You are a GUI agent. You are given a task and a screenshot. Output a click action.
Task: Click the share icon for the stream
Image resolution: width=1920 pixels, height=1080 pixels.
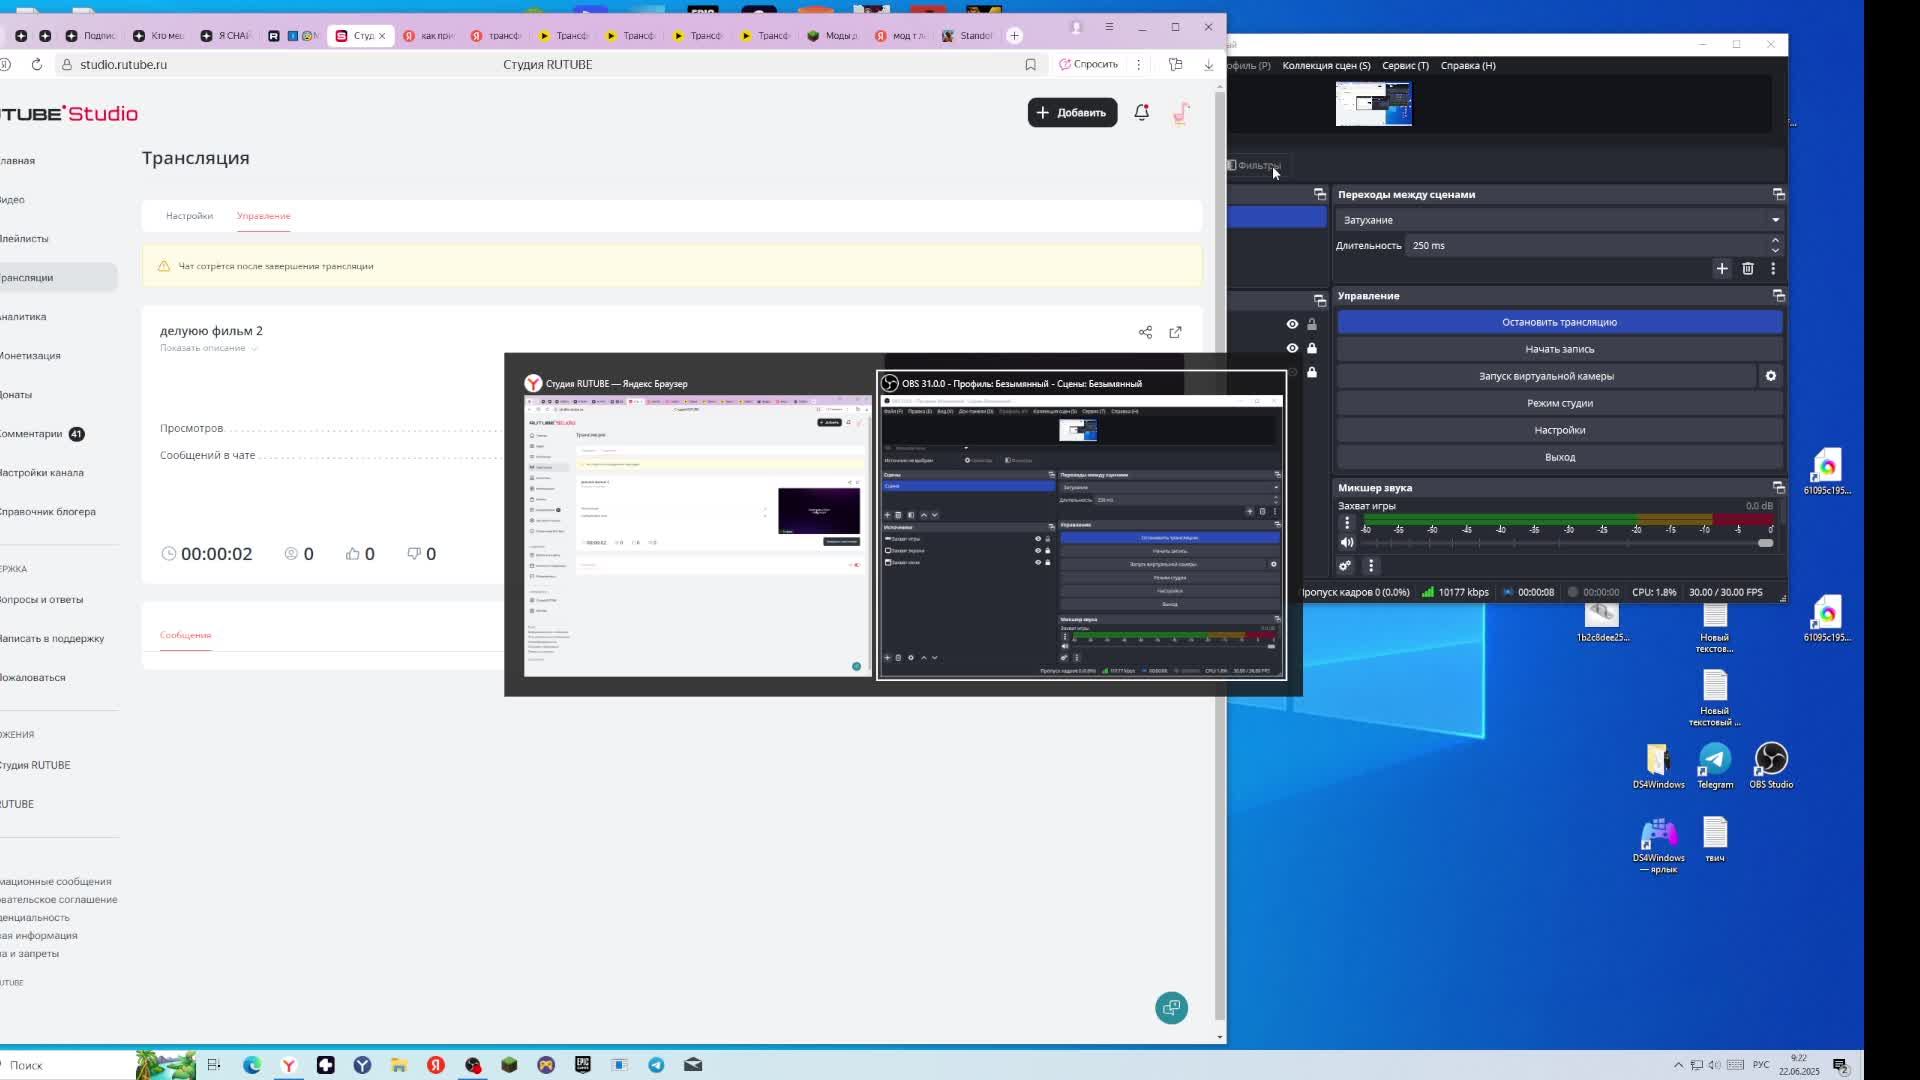coord(1145,332)
